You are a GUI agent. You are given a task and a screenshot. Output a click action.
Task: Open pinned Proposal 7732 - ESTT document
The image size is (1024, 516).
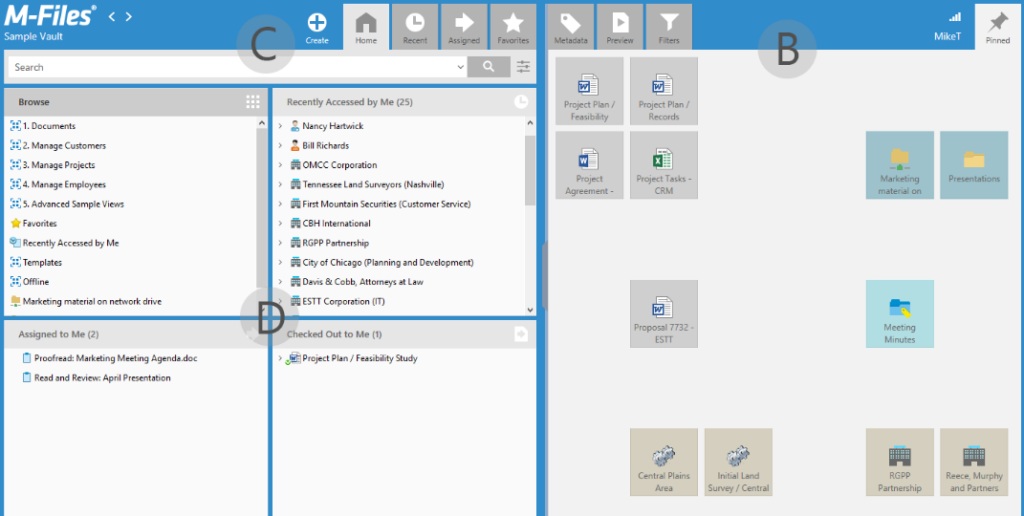click(664, 314)
